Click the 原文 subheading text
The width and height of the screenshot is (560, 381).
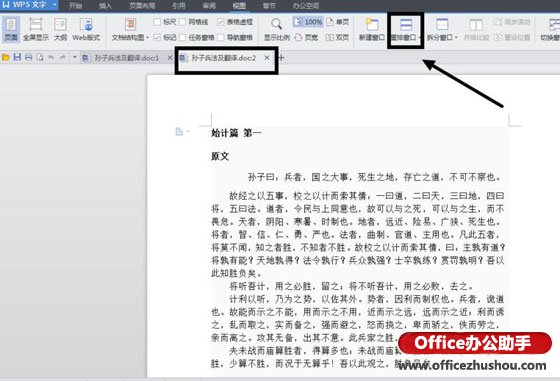[220, 156]
